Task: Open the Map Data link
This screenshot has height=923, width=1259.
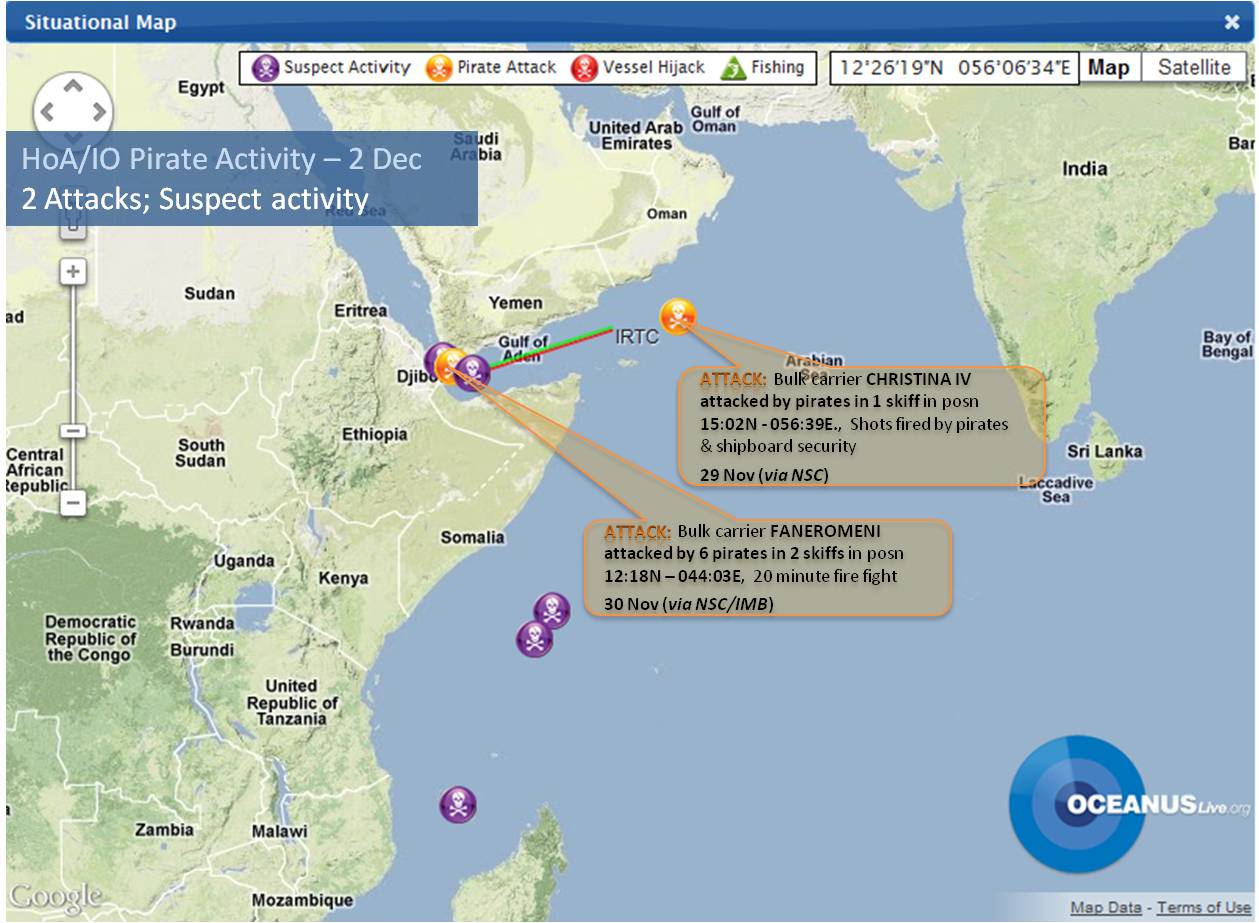Action: click(1105, 907)
